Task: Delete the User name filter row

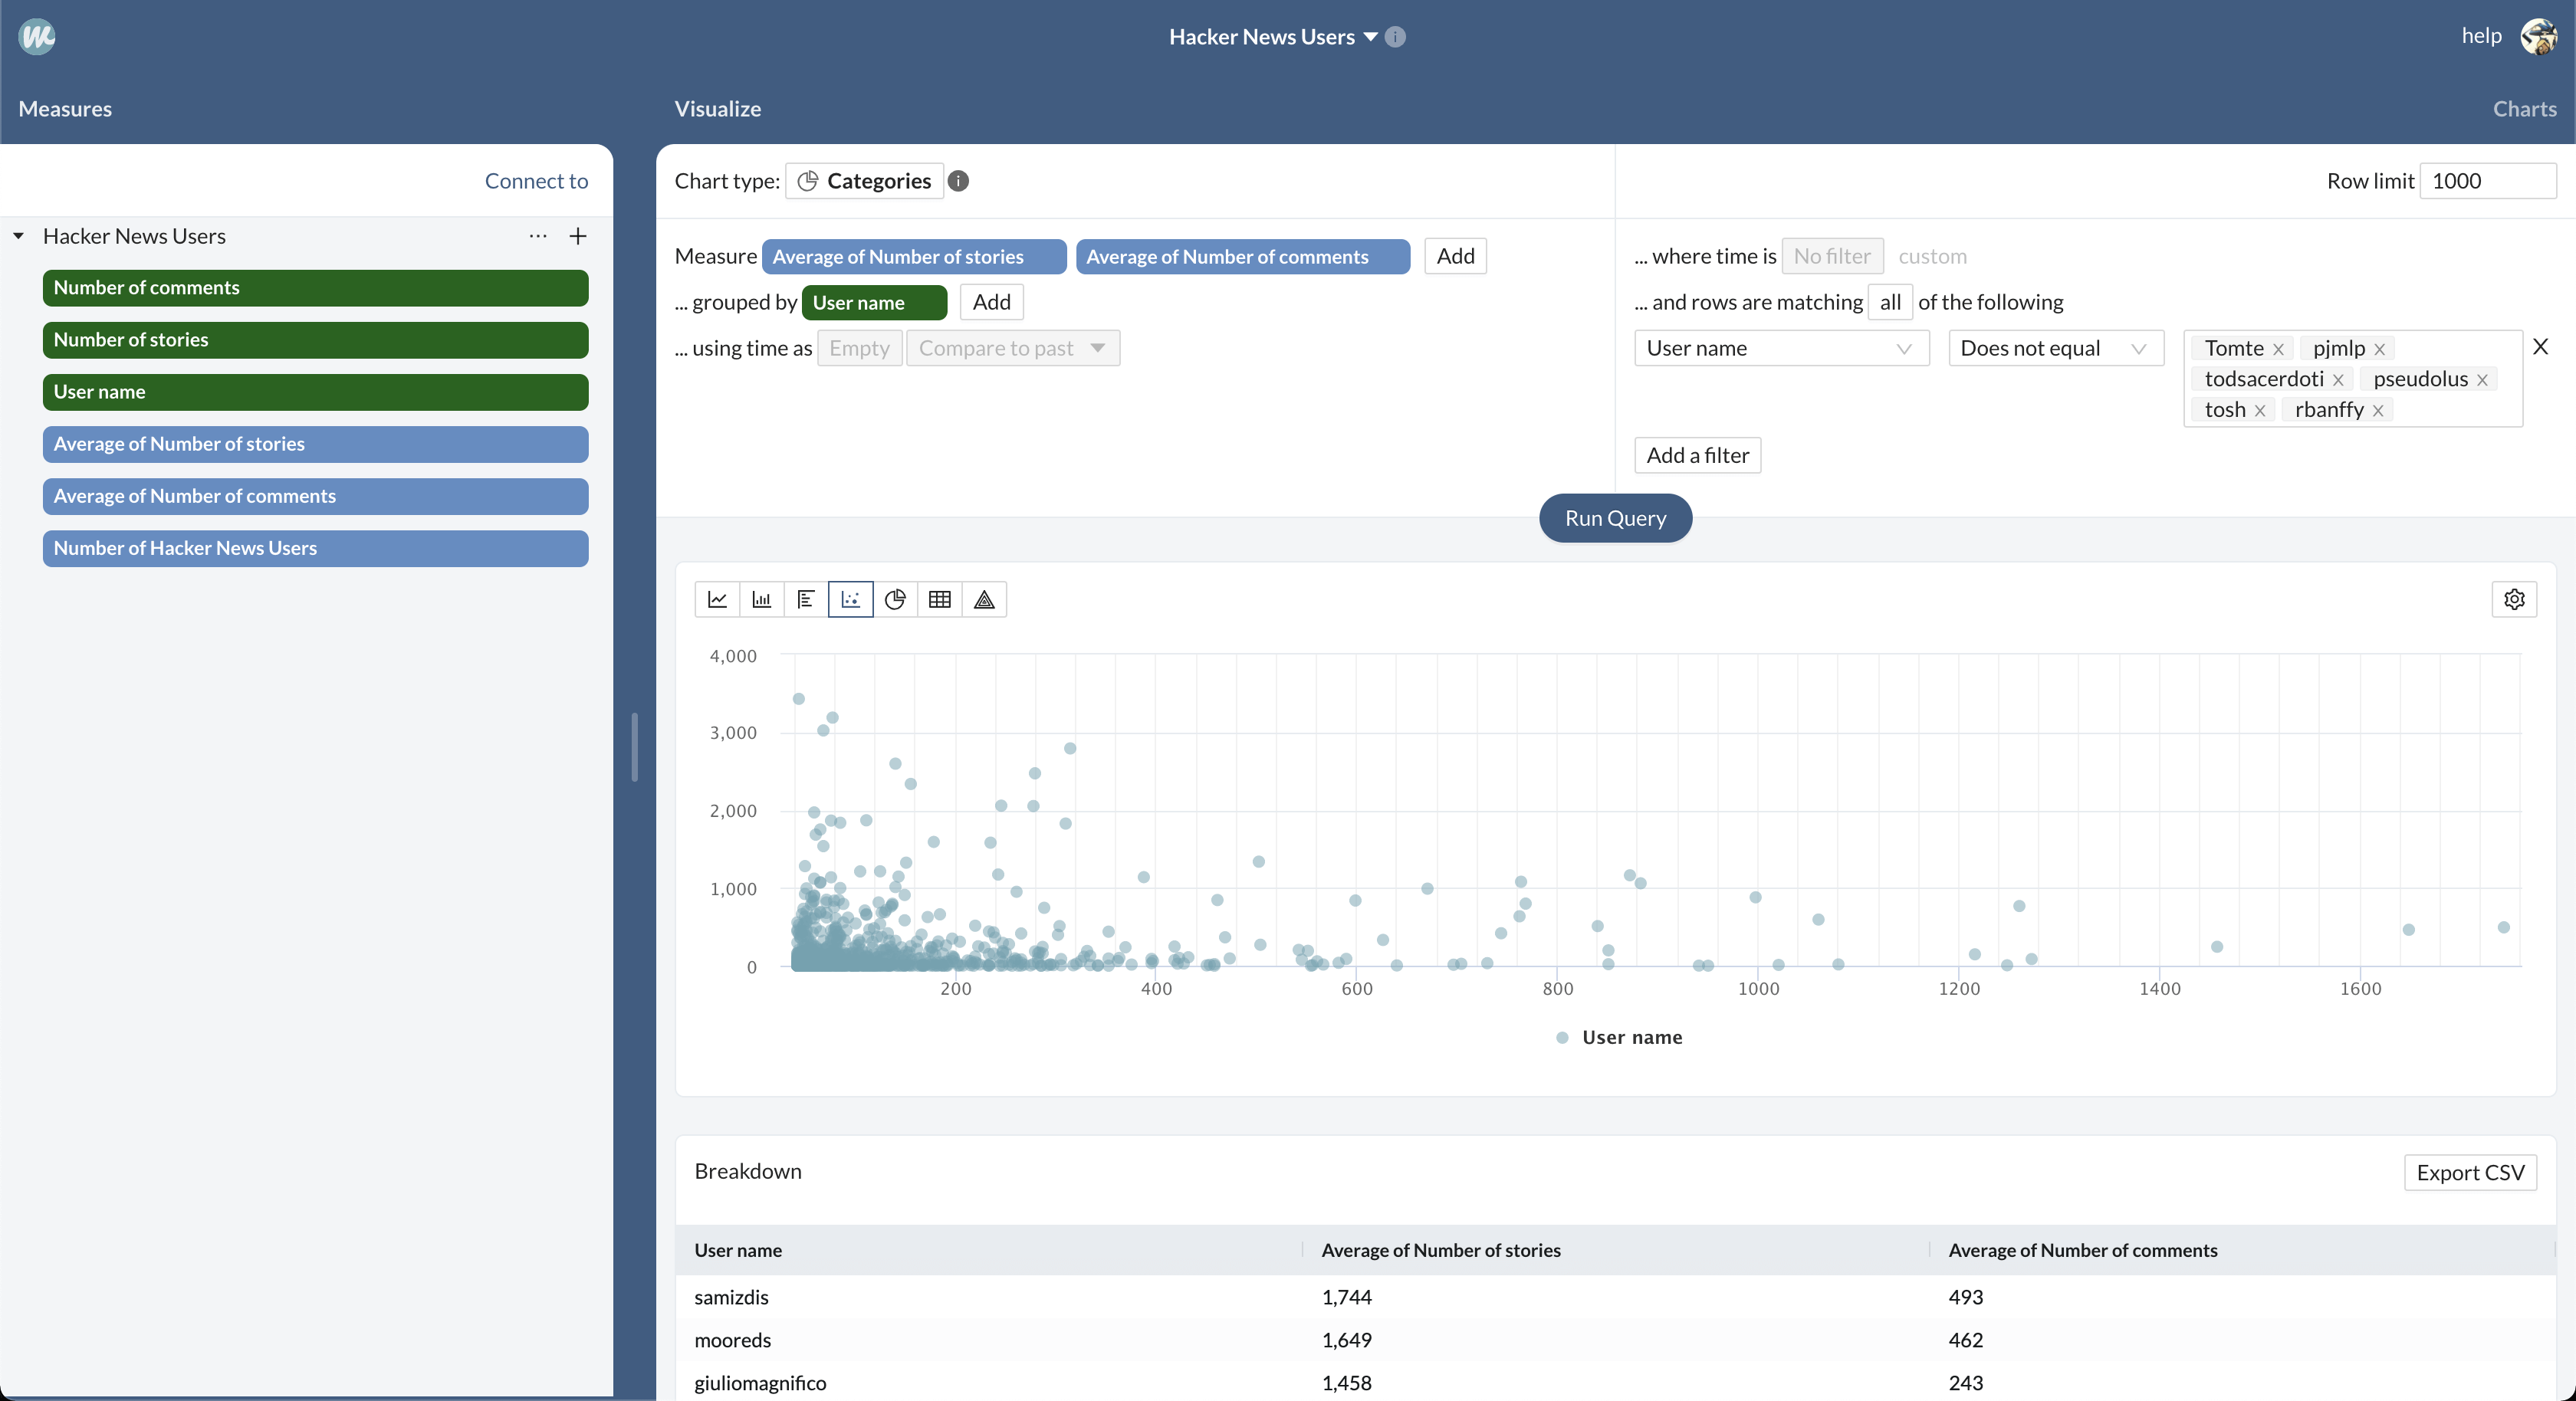Action: pos(2541,347)
